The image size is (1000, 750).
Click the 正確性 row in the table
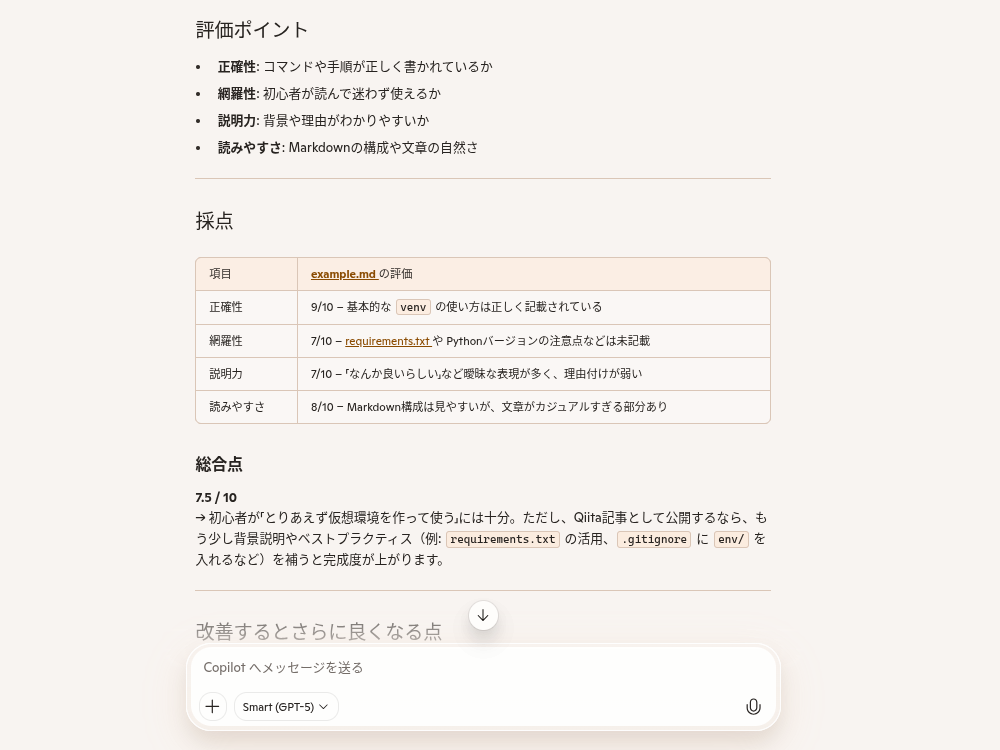pos(225,307)
